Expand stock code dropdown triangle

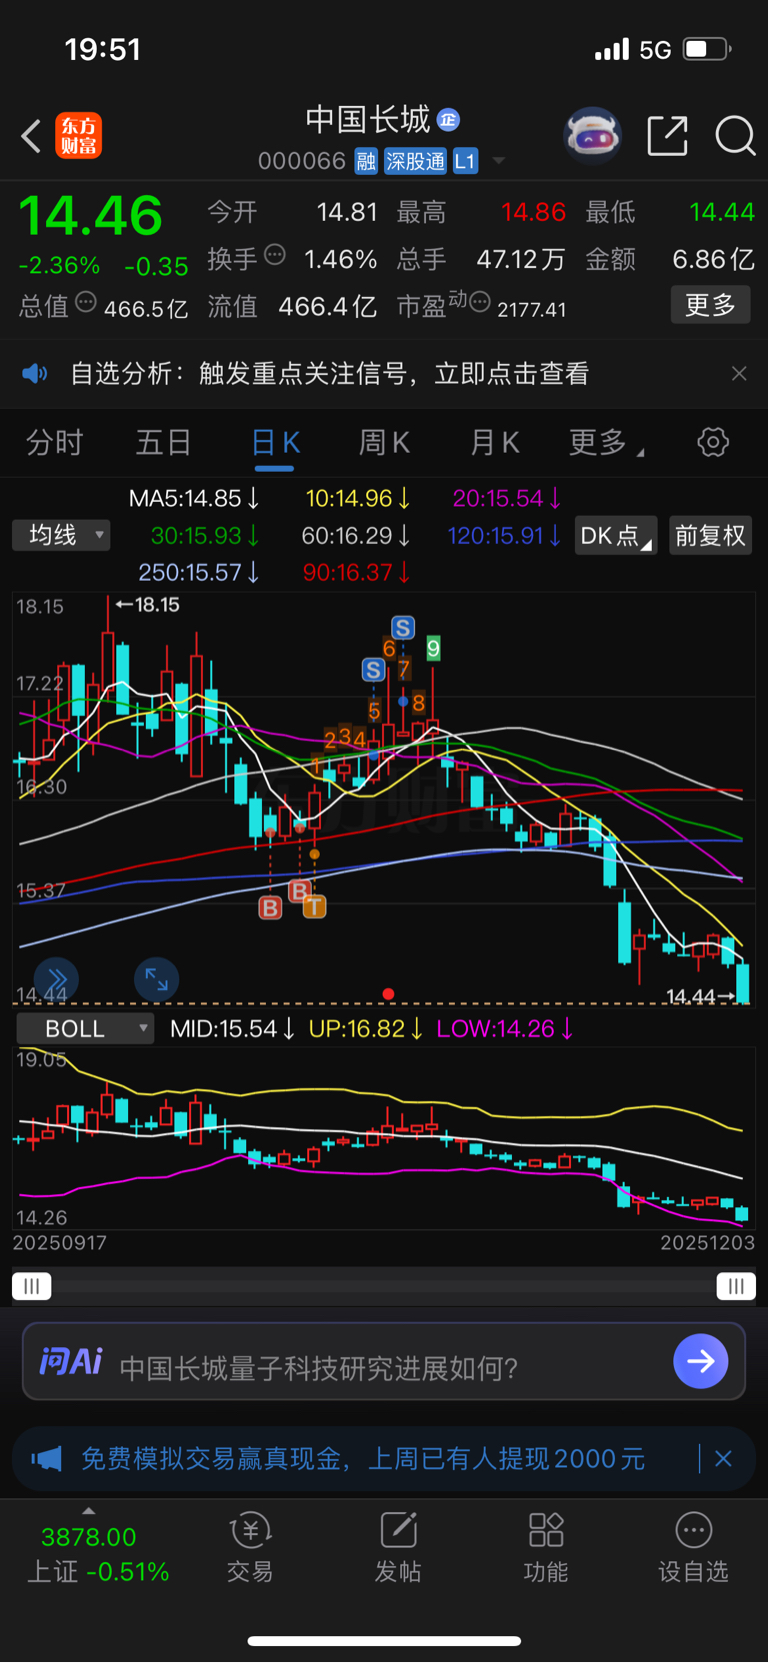(498, 161)
